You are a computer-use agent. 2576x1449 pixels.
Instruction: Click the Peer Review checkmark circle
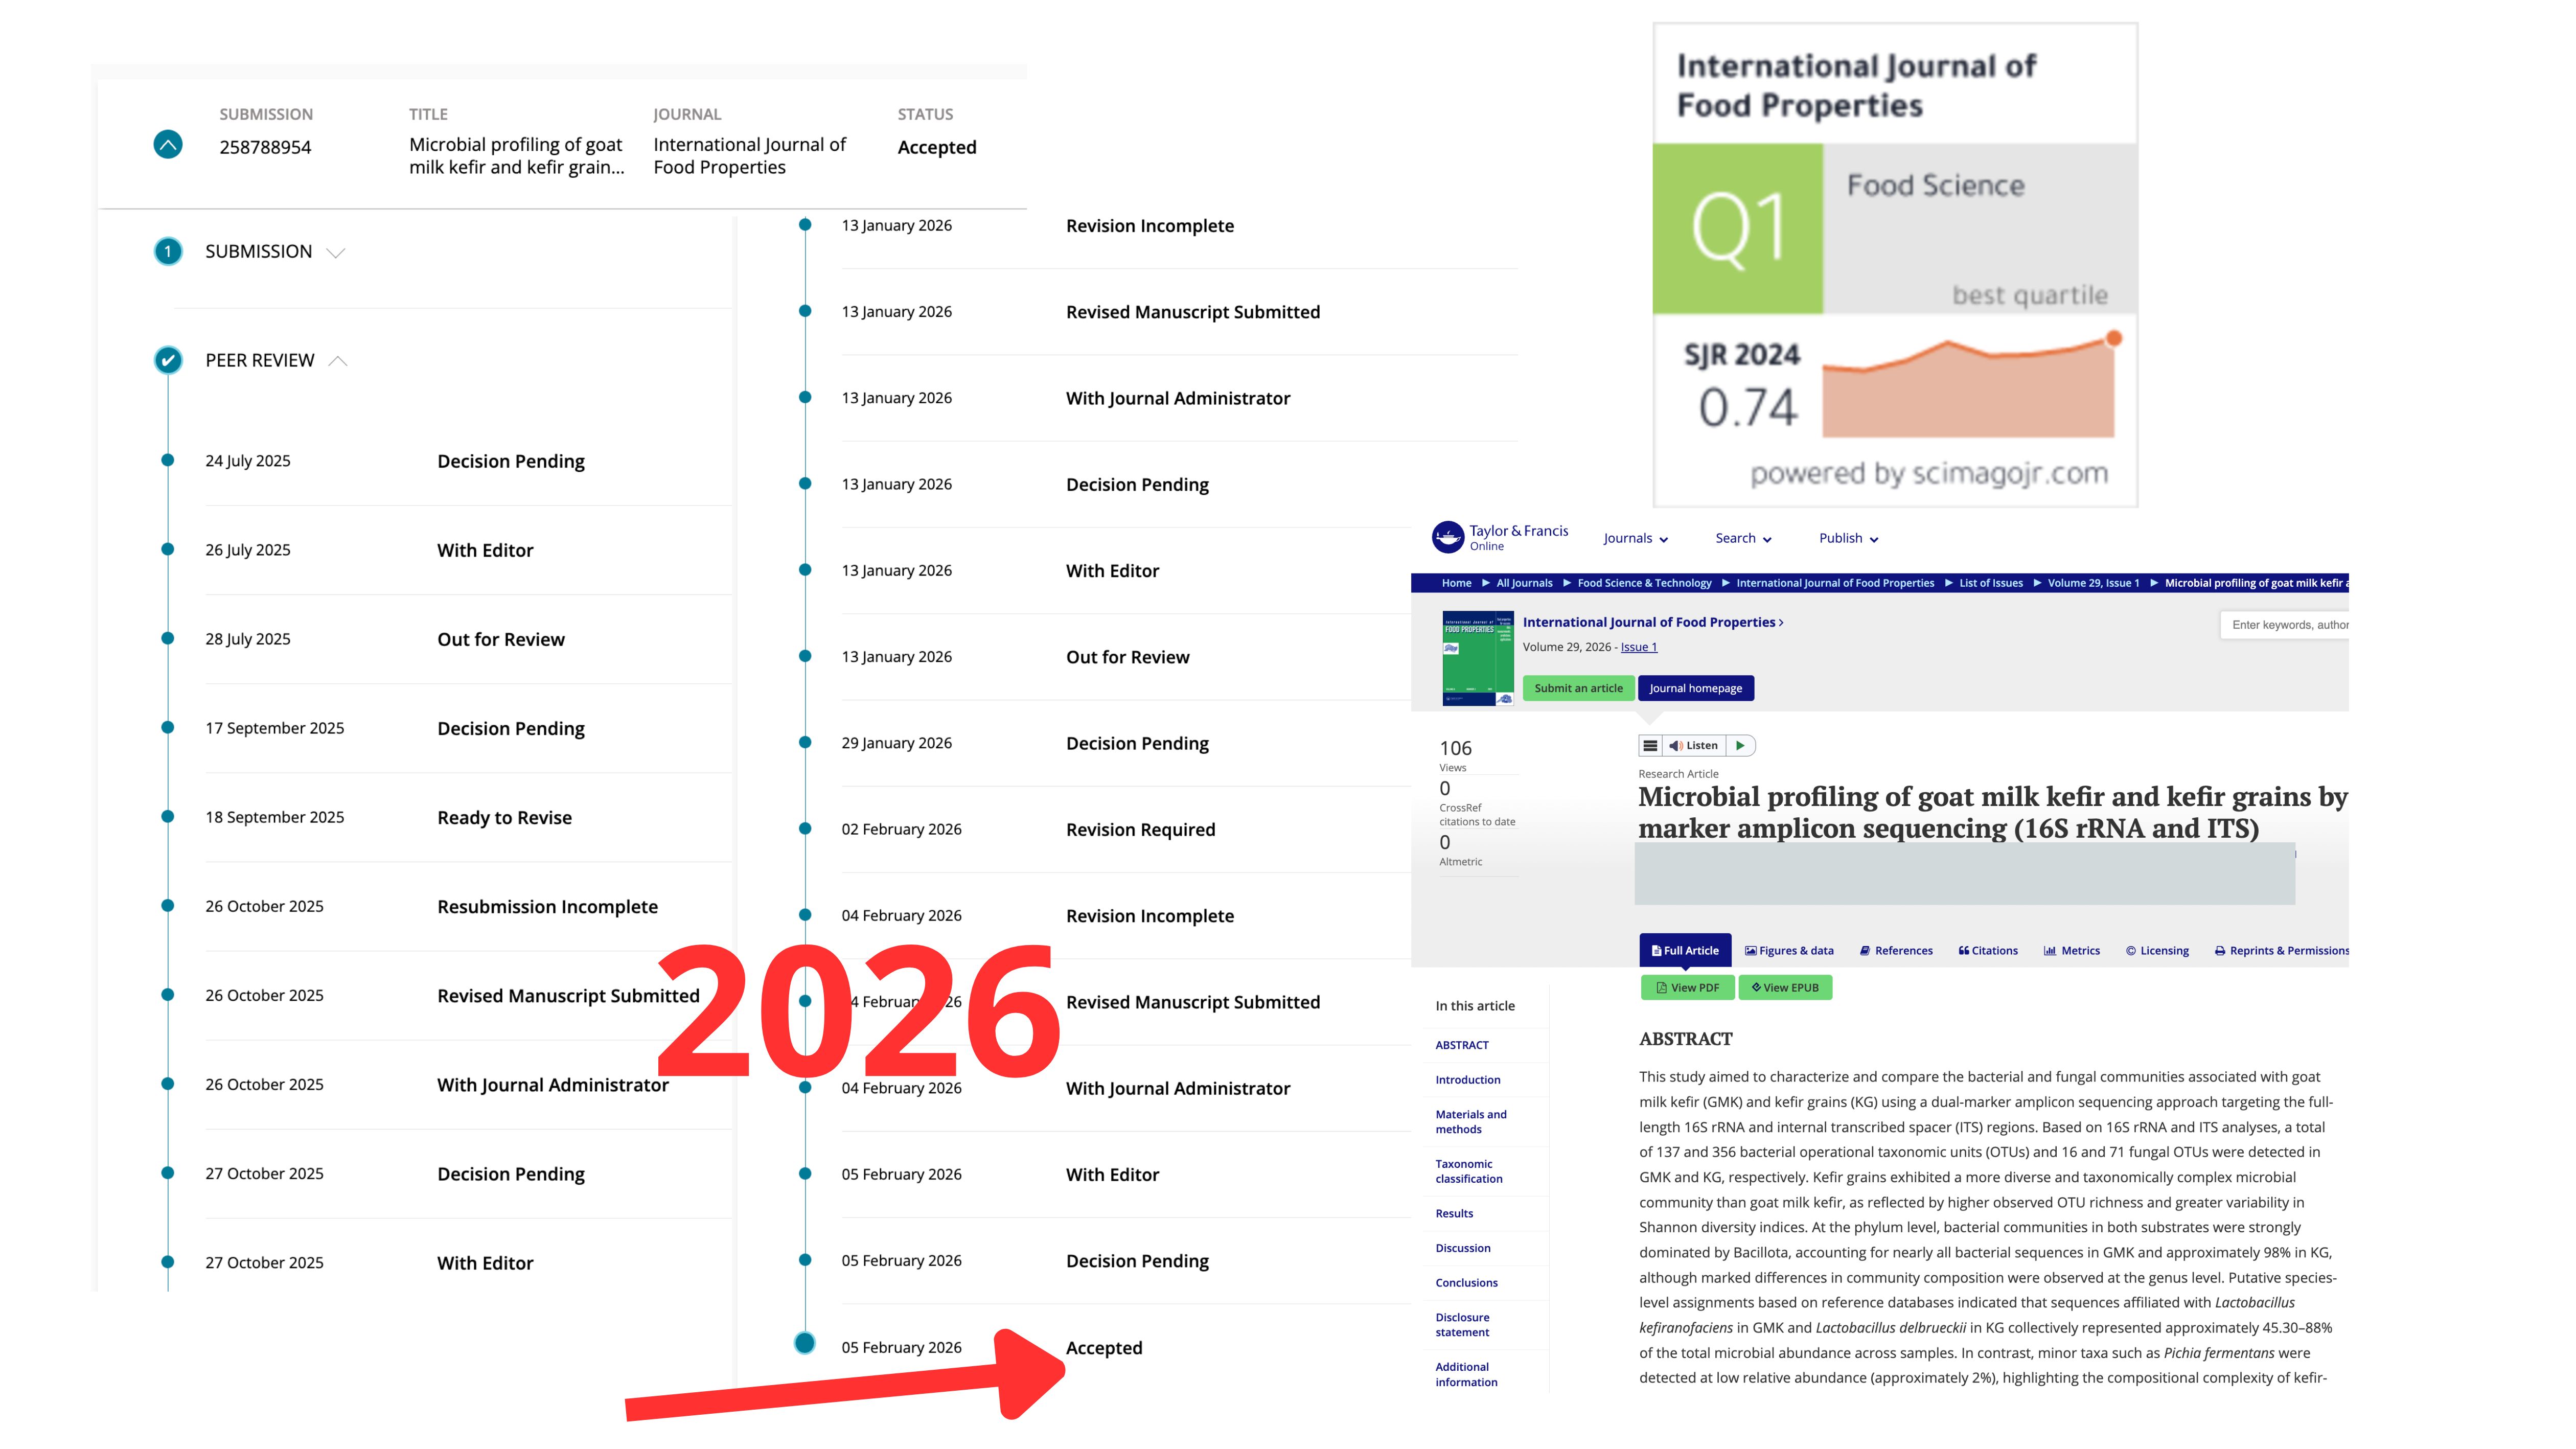(168, 360)
